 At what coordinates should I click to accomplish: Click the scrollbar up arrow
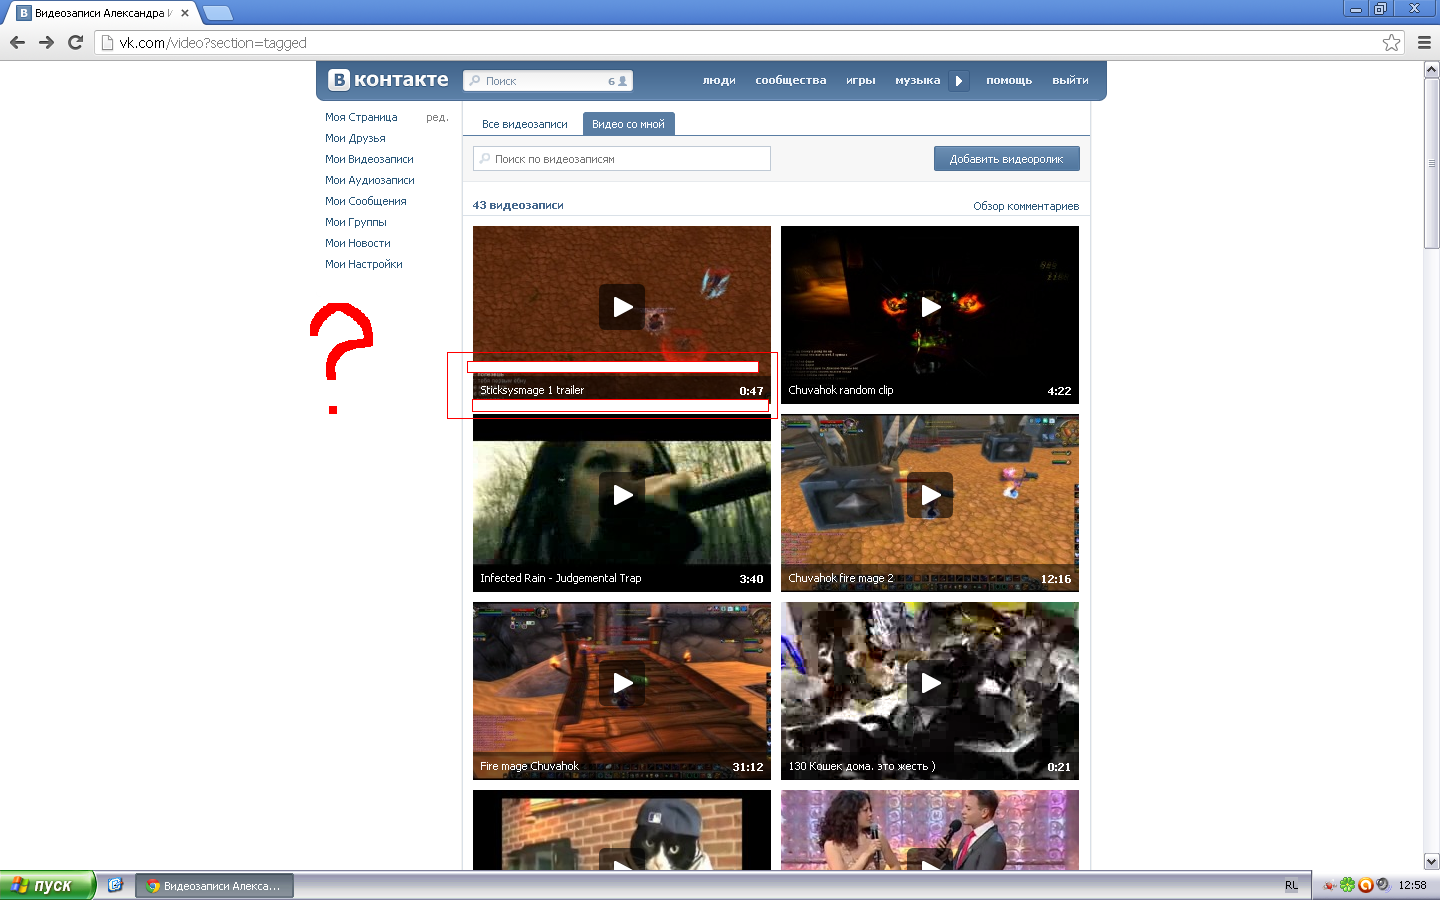click(x=1431, y=70)
